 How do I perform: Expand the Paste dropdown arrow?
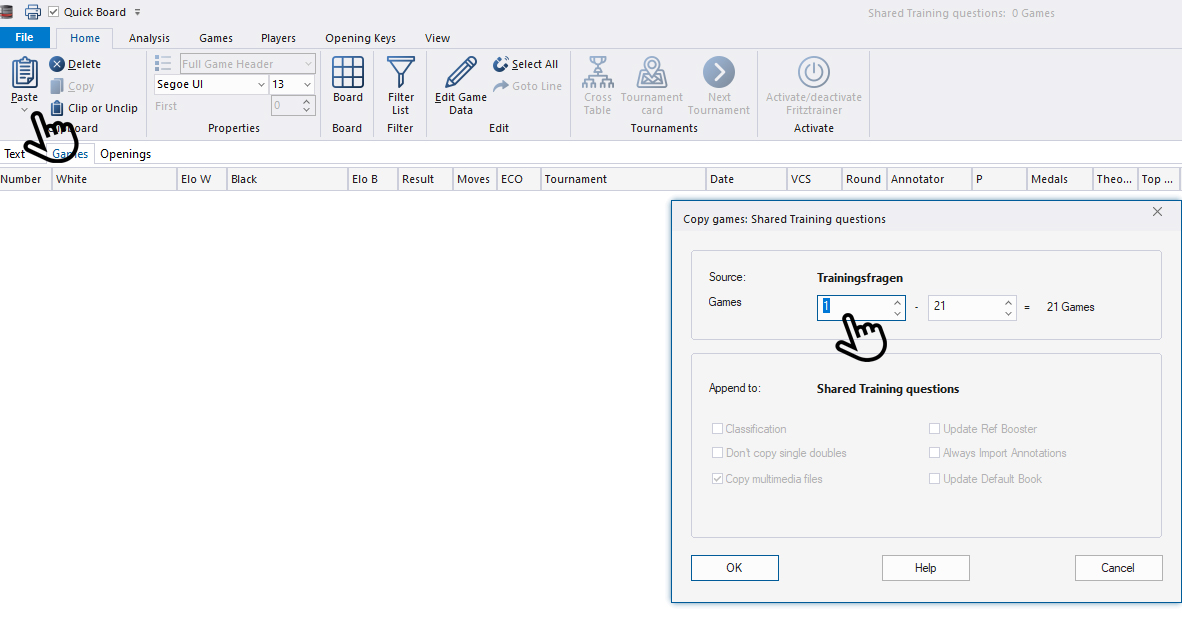(24, 110)
